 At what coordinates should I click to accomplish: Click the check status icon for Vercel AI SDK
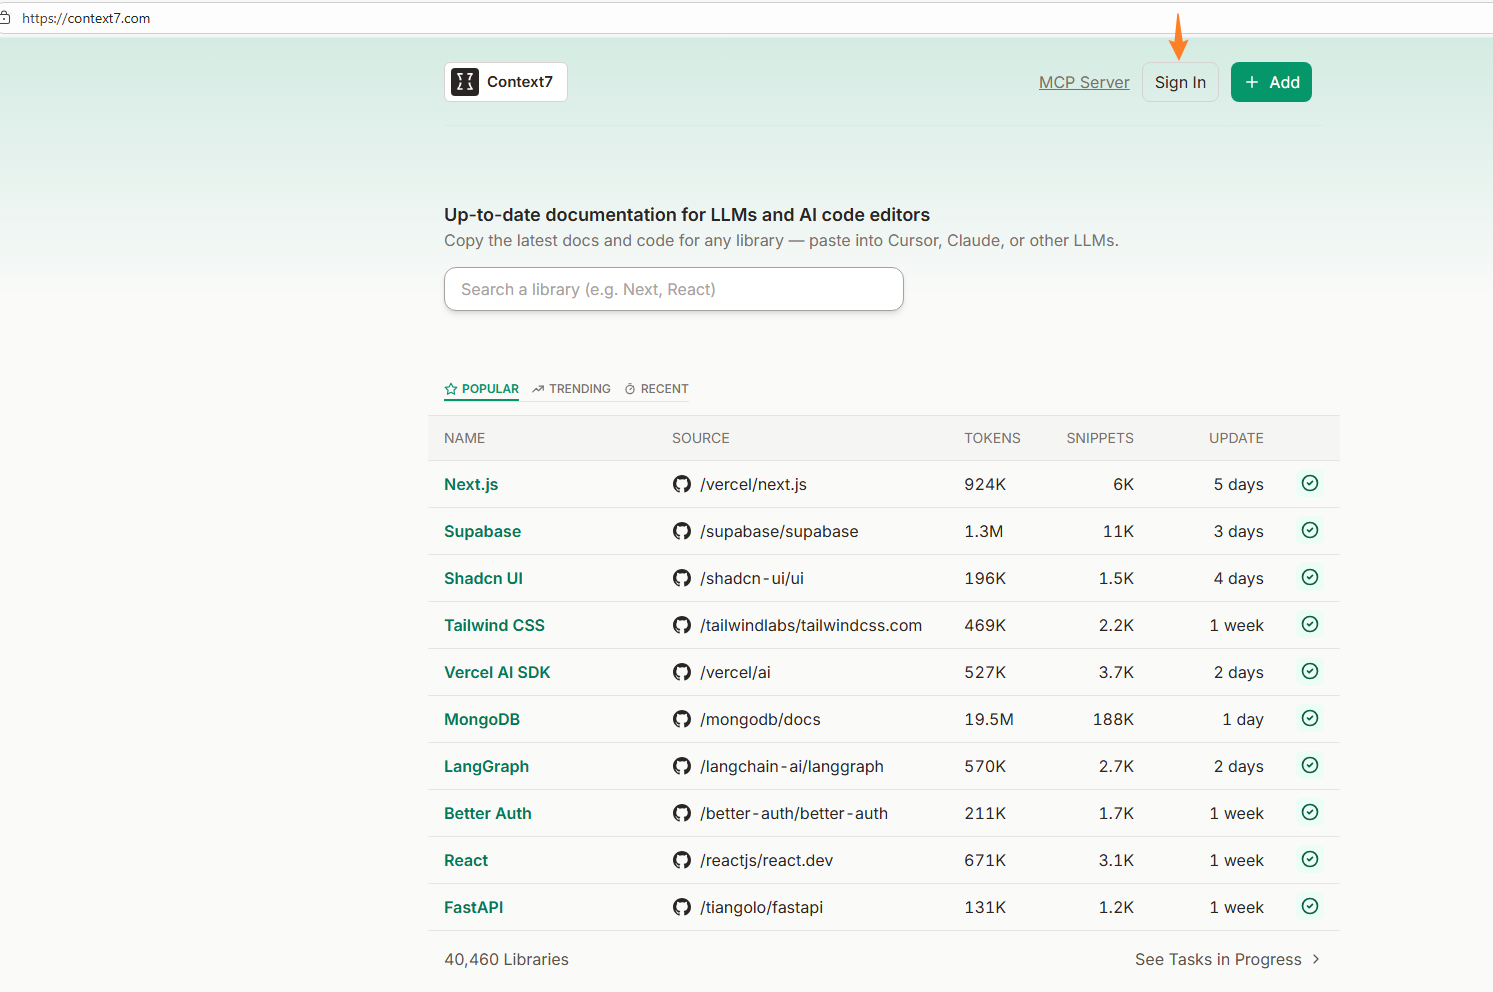point(1310,671)
